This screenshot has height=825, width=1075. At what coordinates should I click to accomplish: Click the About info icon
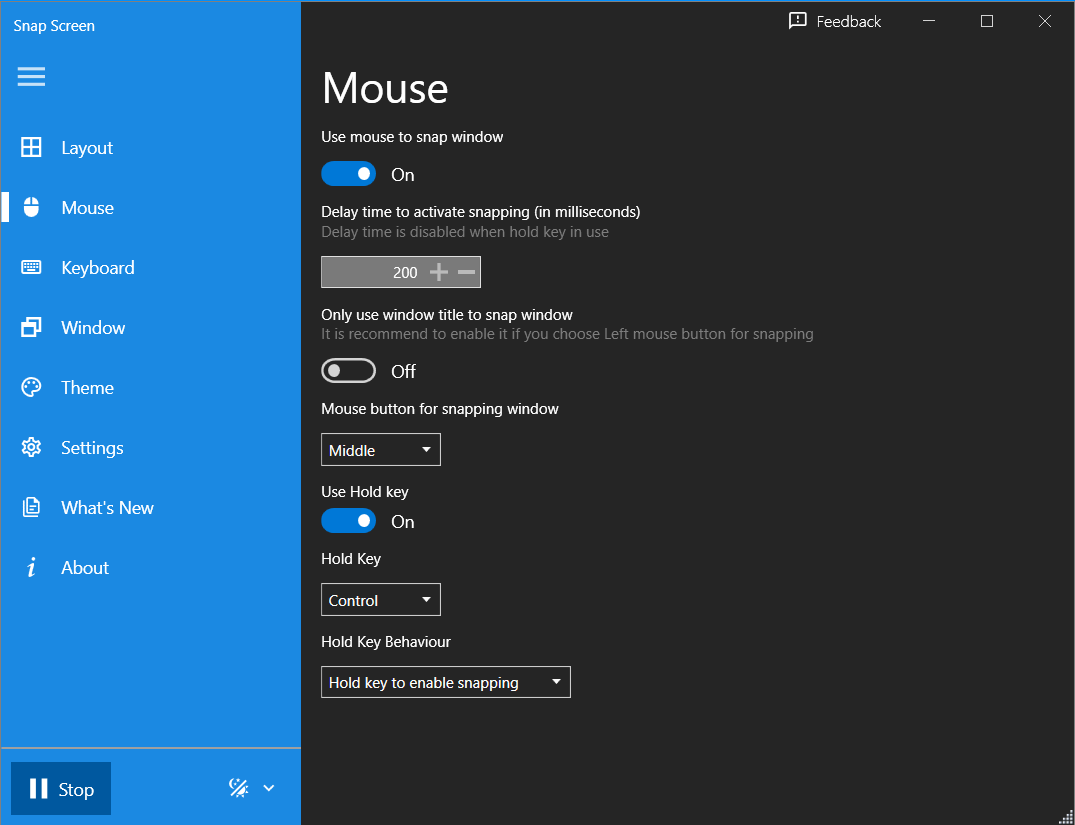point(31,567)
